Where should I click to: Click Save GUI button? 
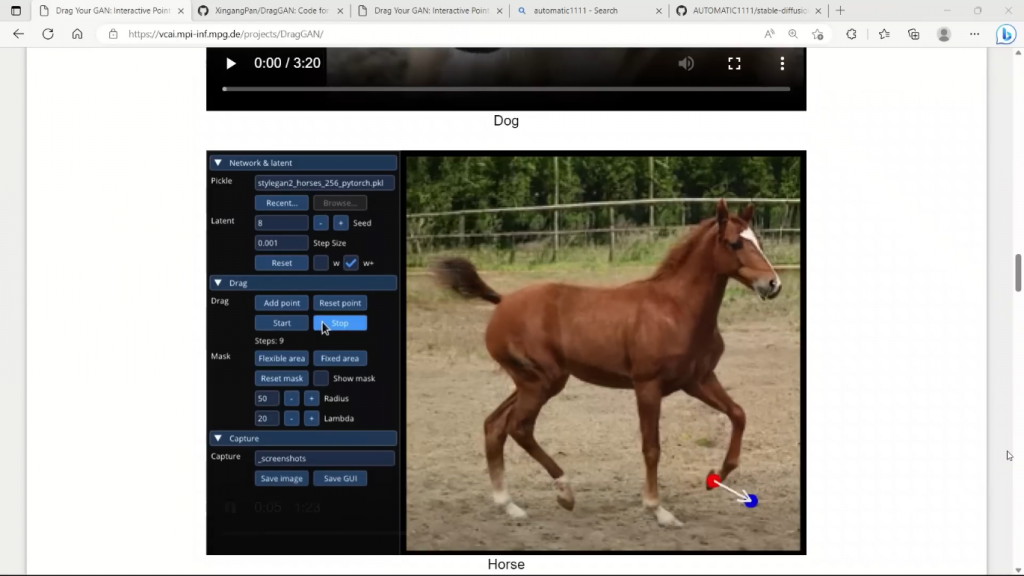coord(340,479)
